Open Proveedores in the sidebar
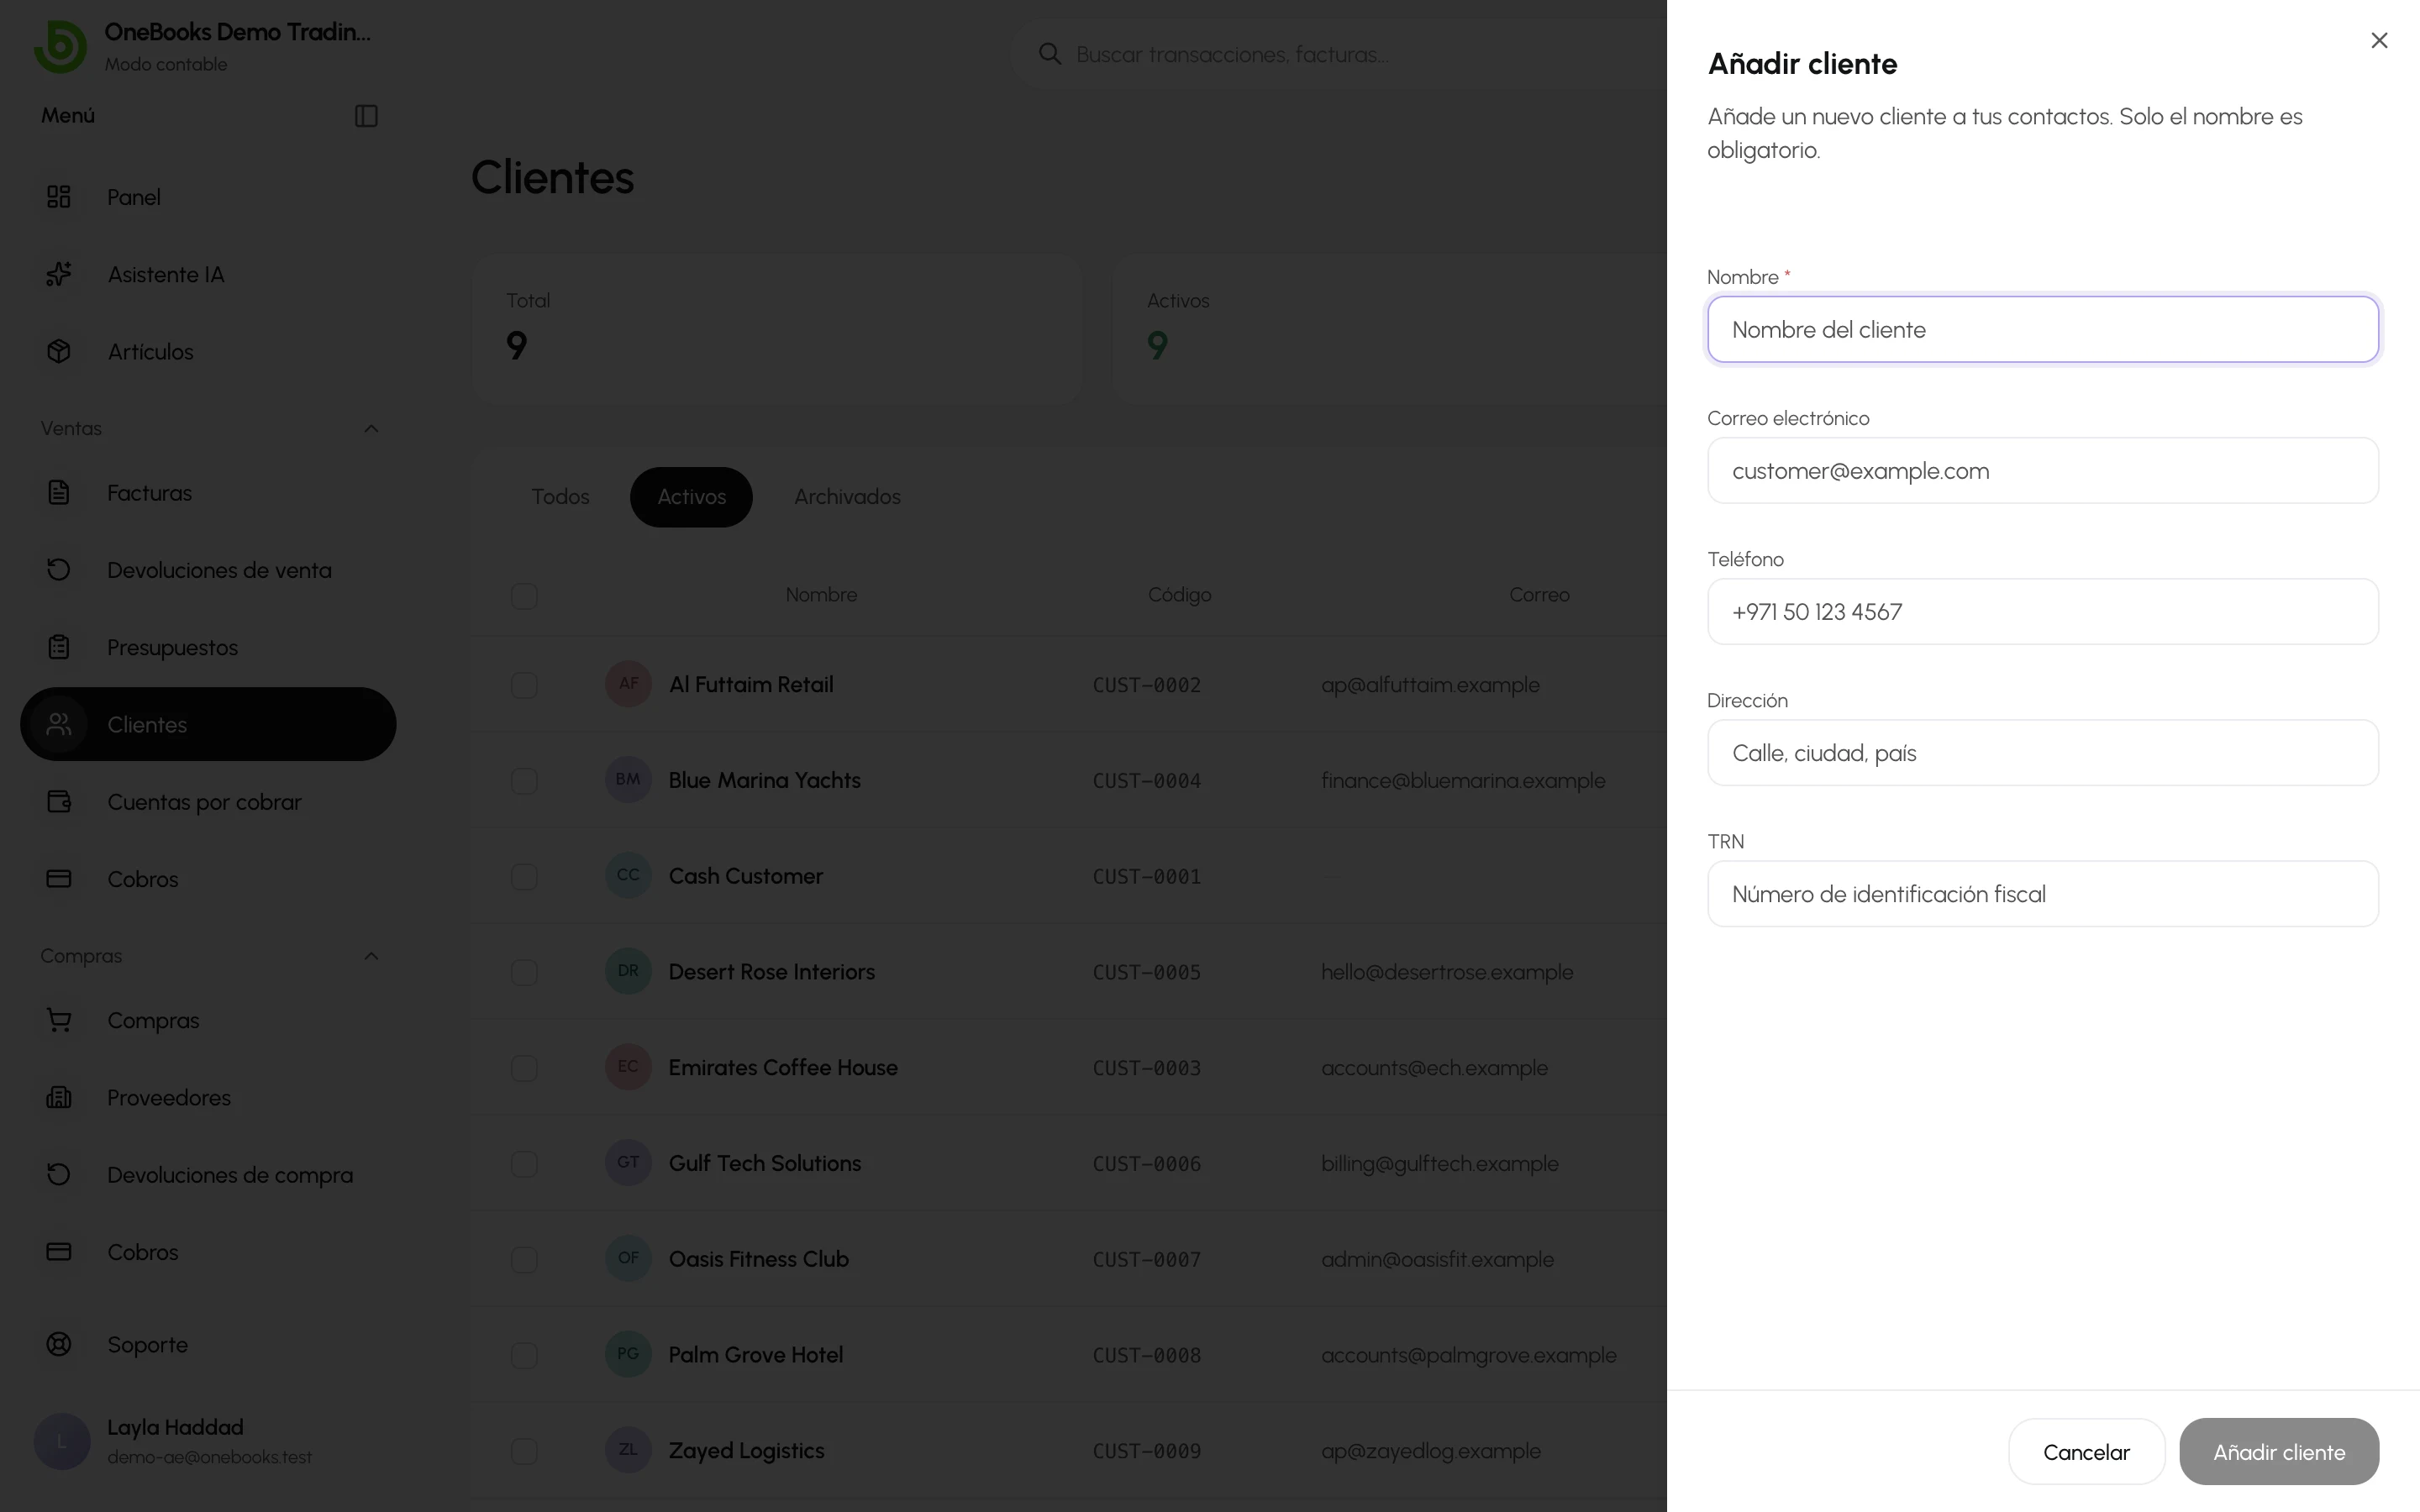The height and width of the screenshot is (1512, 2420). pos(208,1097)
